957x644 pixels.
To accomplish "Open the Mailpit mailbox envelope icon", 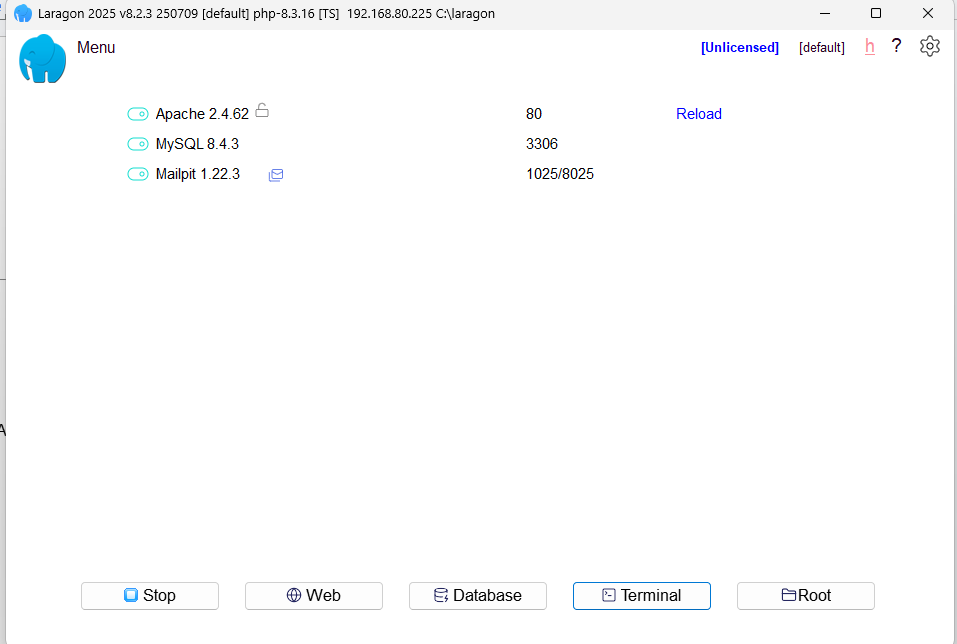I will pos(276,175).
